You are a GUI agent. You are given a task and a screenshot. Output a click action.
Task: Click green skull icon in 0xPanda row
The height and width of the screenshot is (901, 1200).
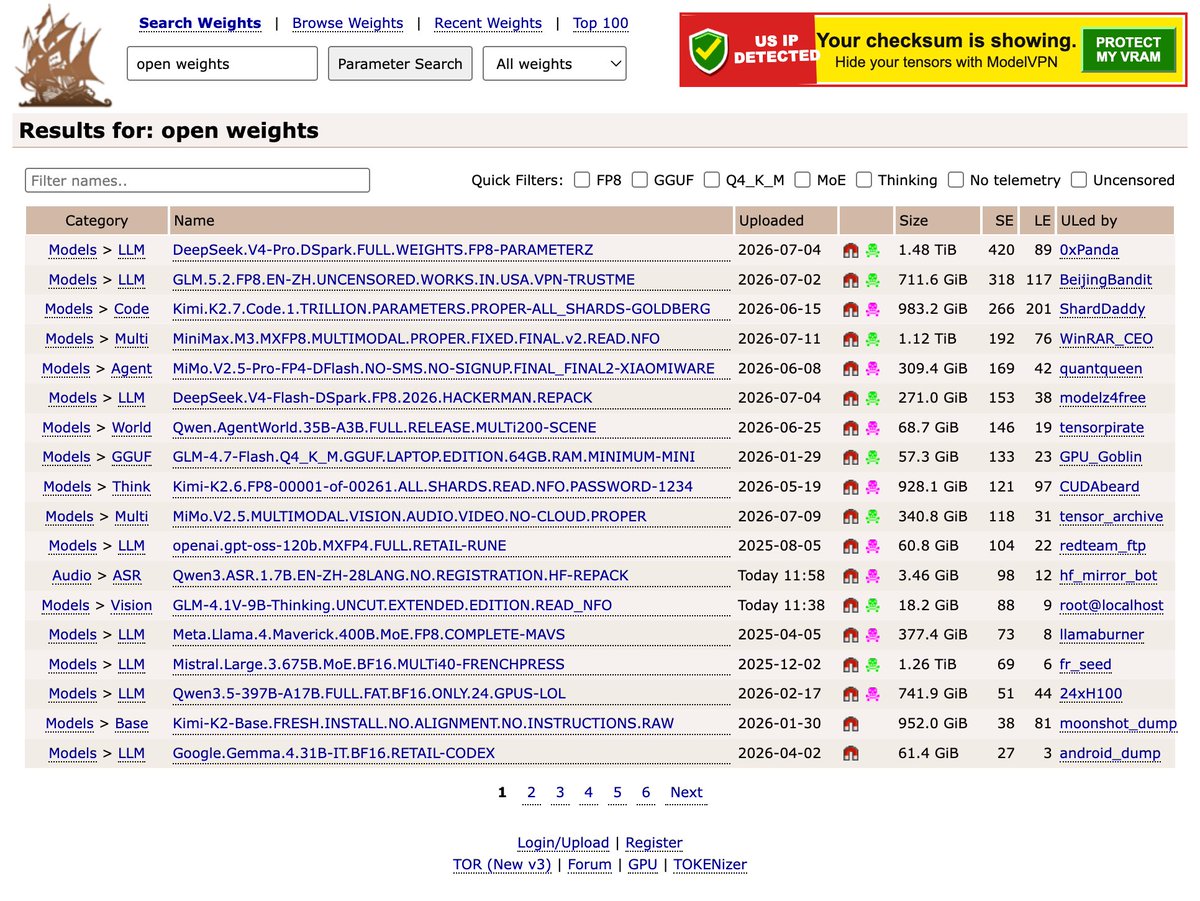point(872,250)
